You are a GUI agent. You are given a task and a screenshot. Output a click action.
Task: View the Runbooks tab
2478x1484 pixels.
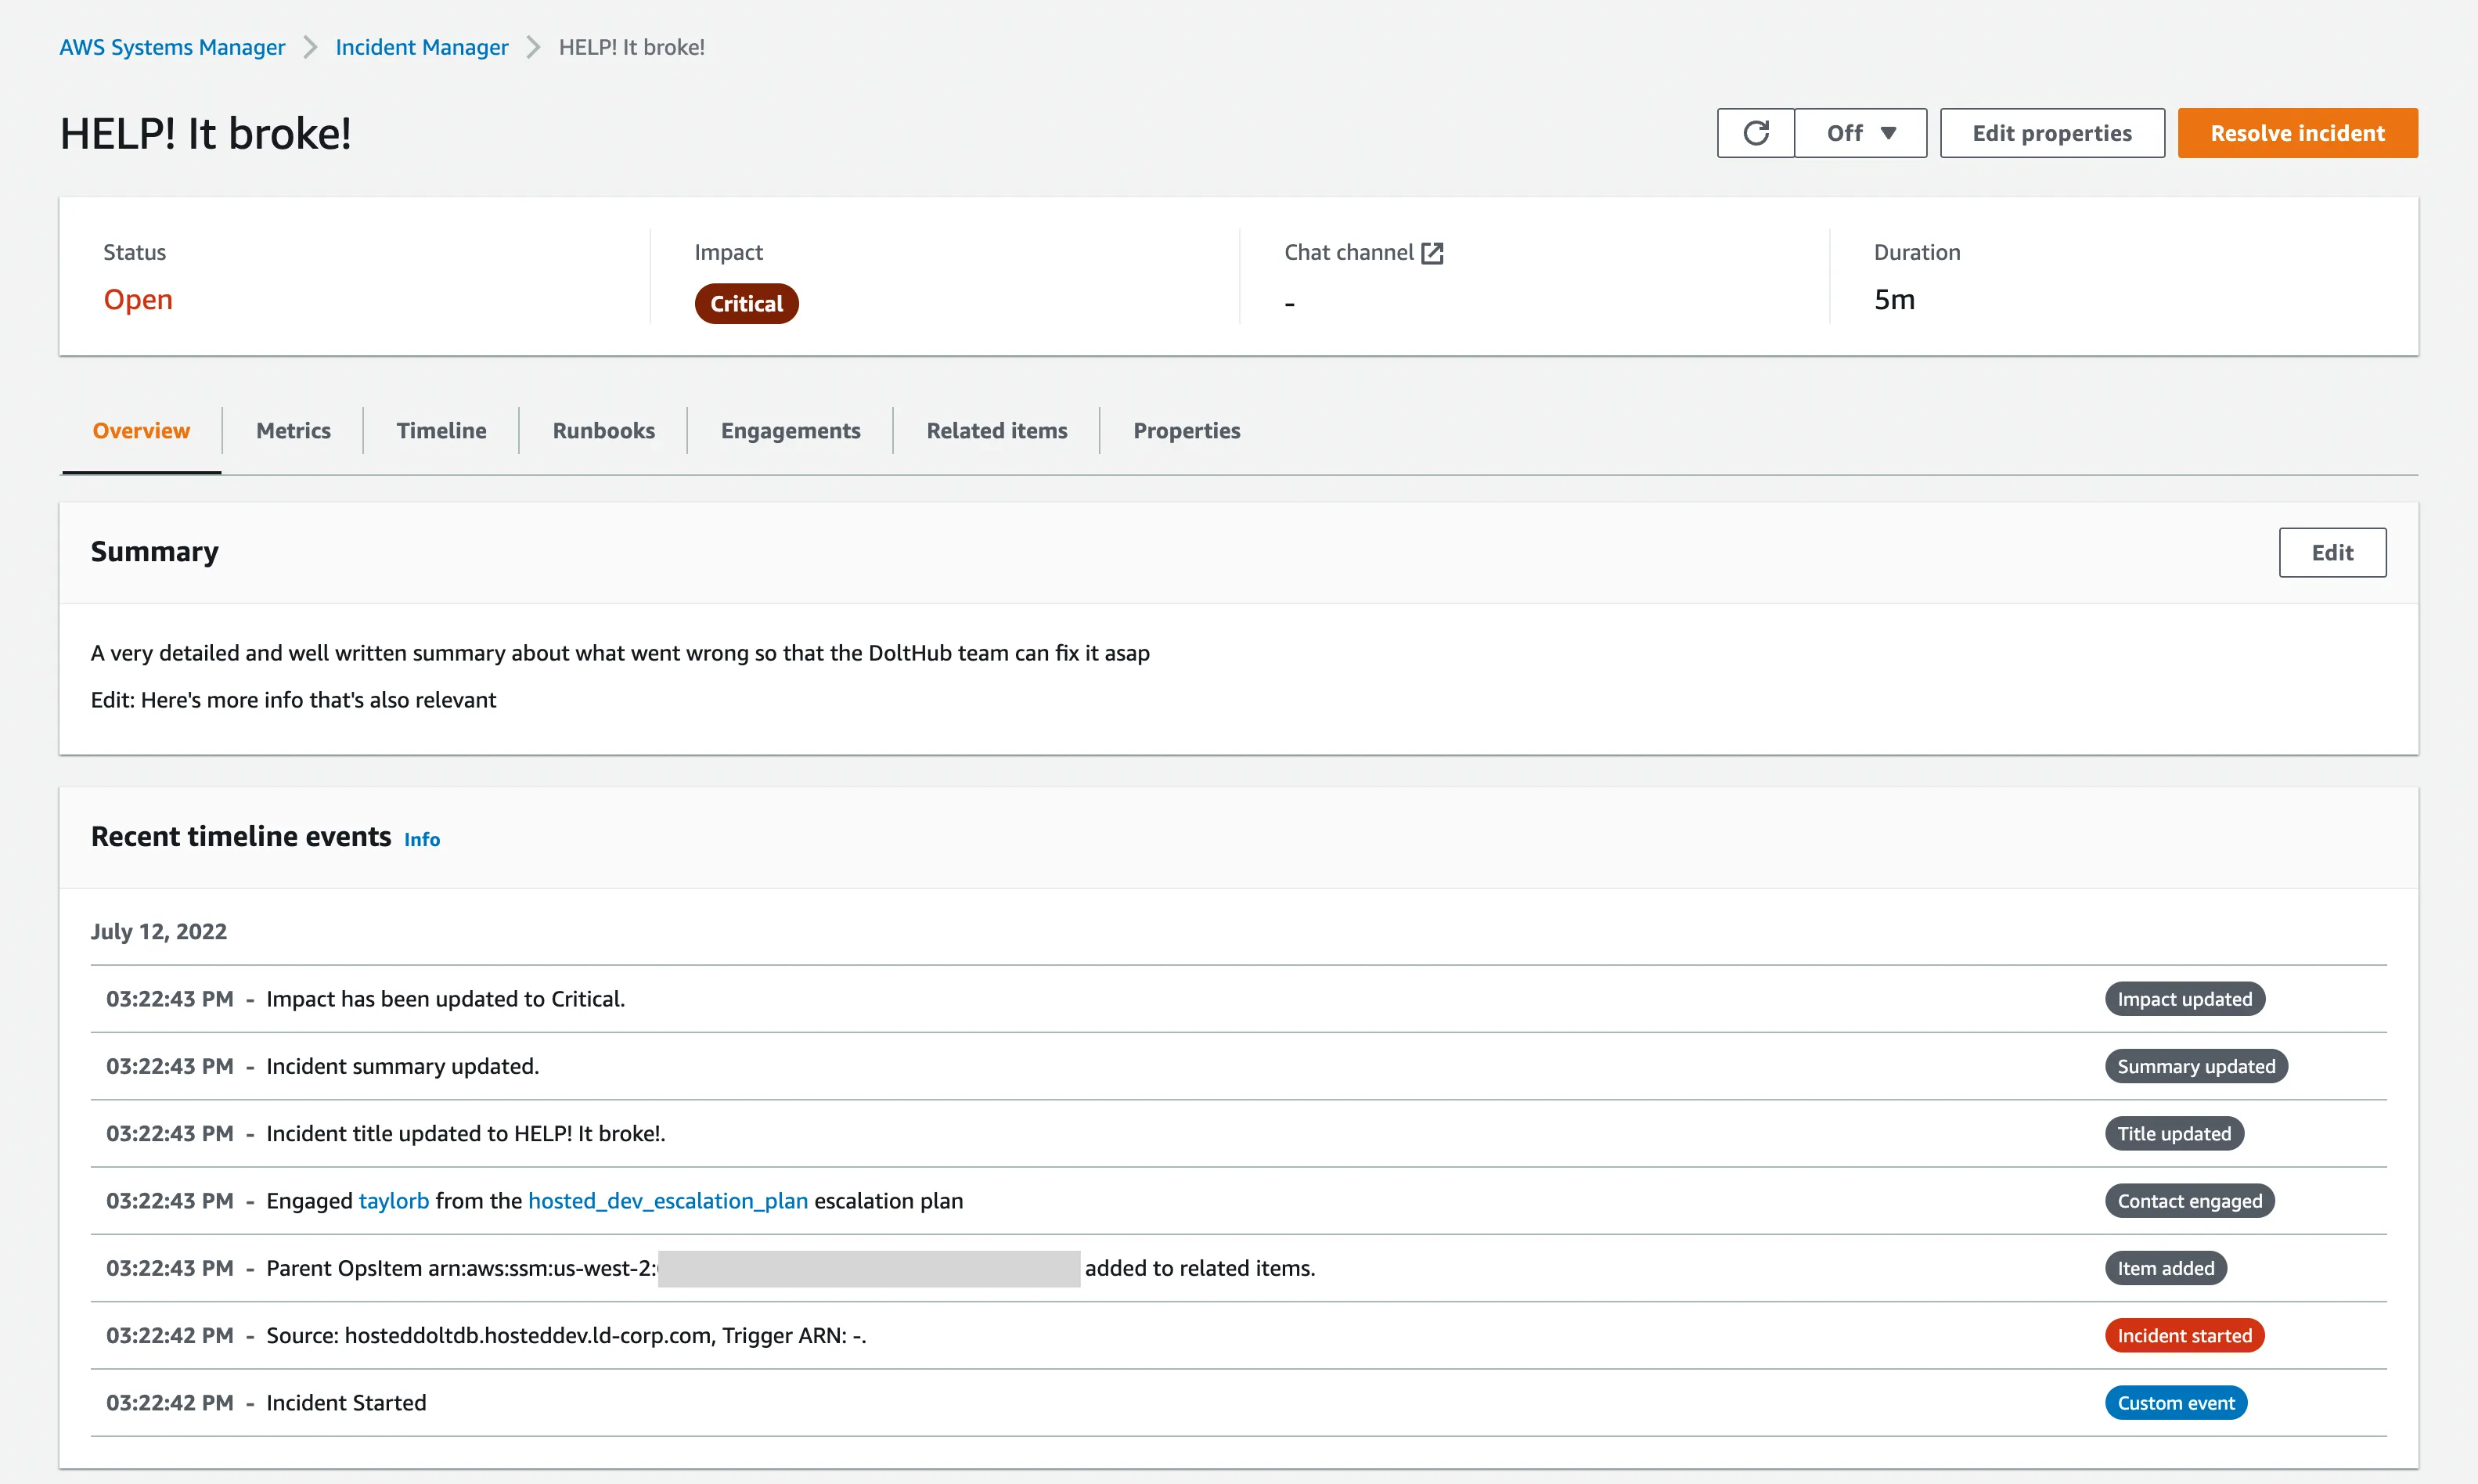pos(603,430)
